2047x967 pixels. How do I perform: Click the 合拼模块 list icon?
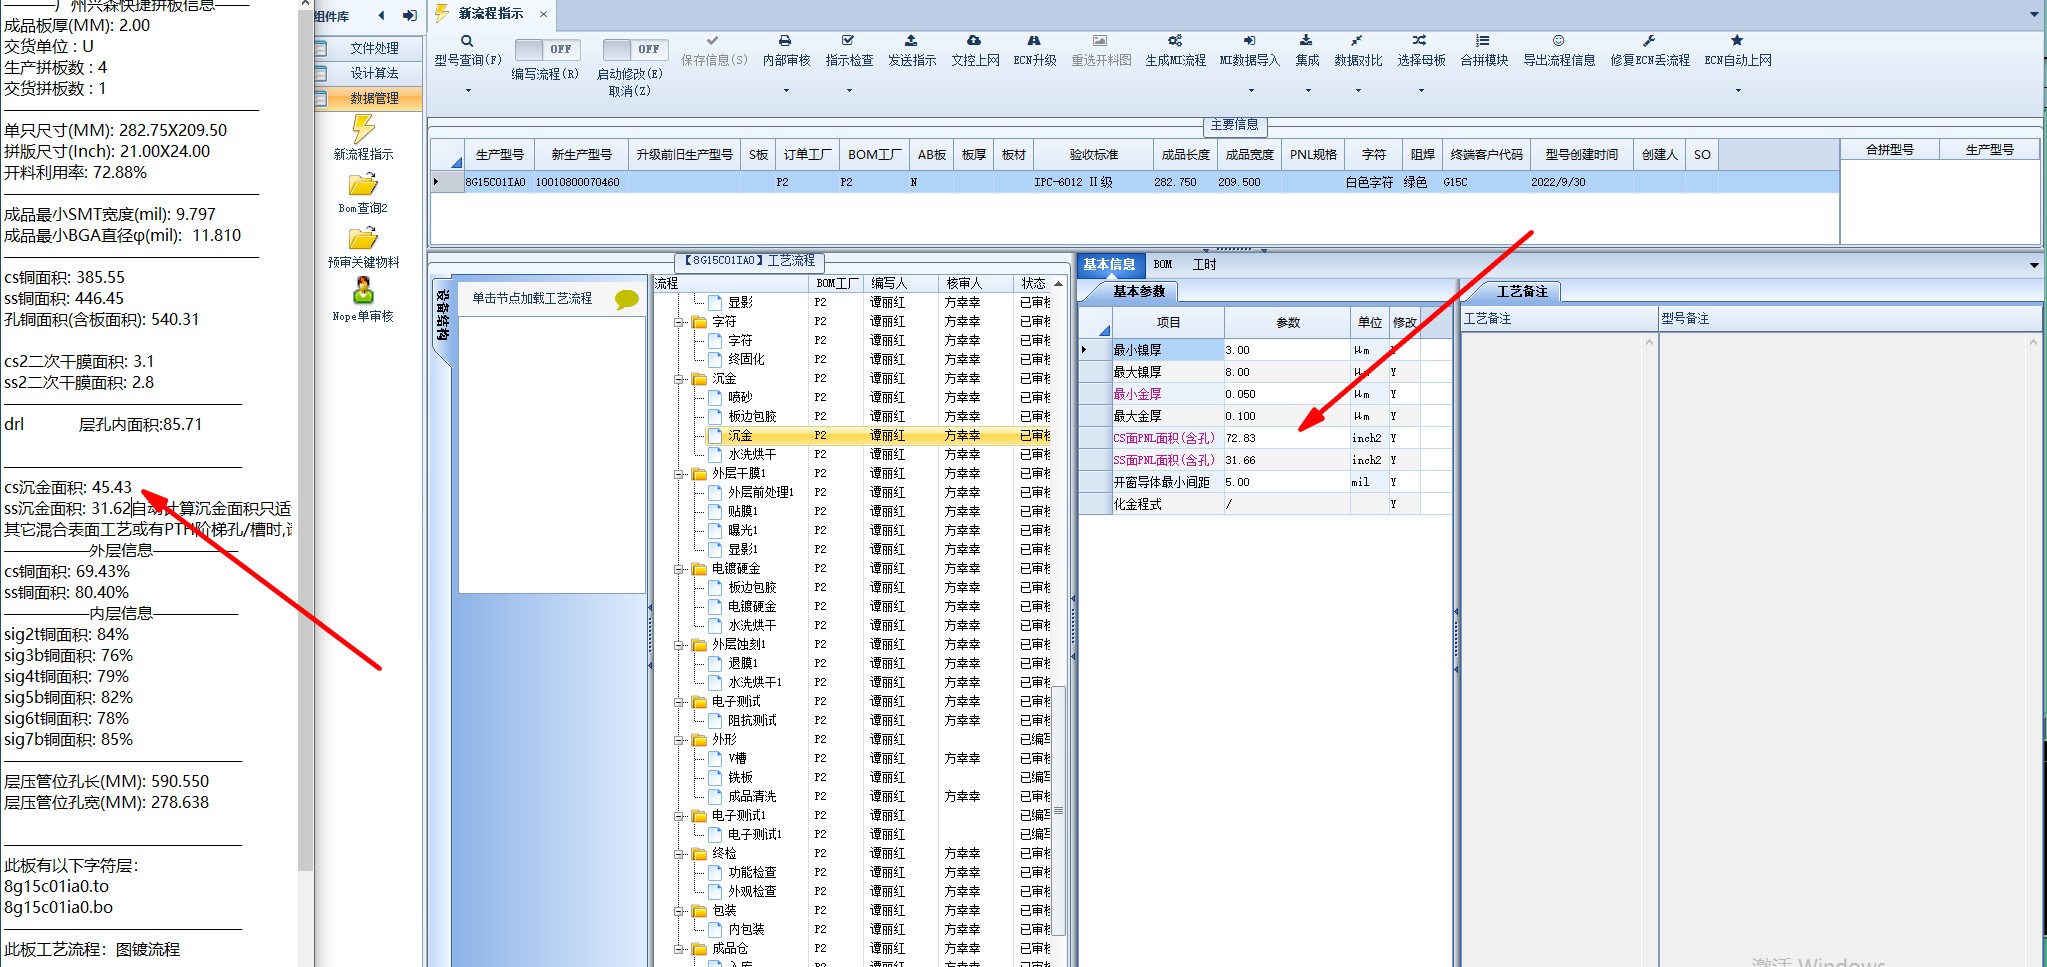[x=1483, y=41]
